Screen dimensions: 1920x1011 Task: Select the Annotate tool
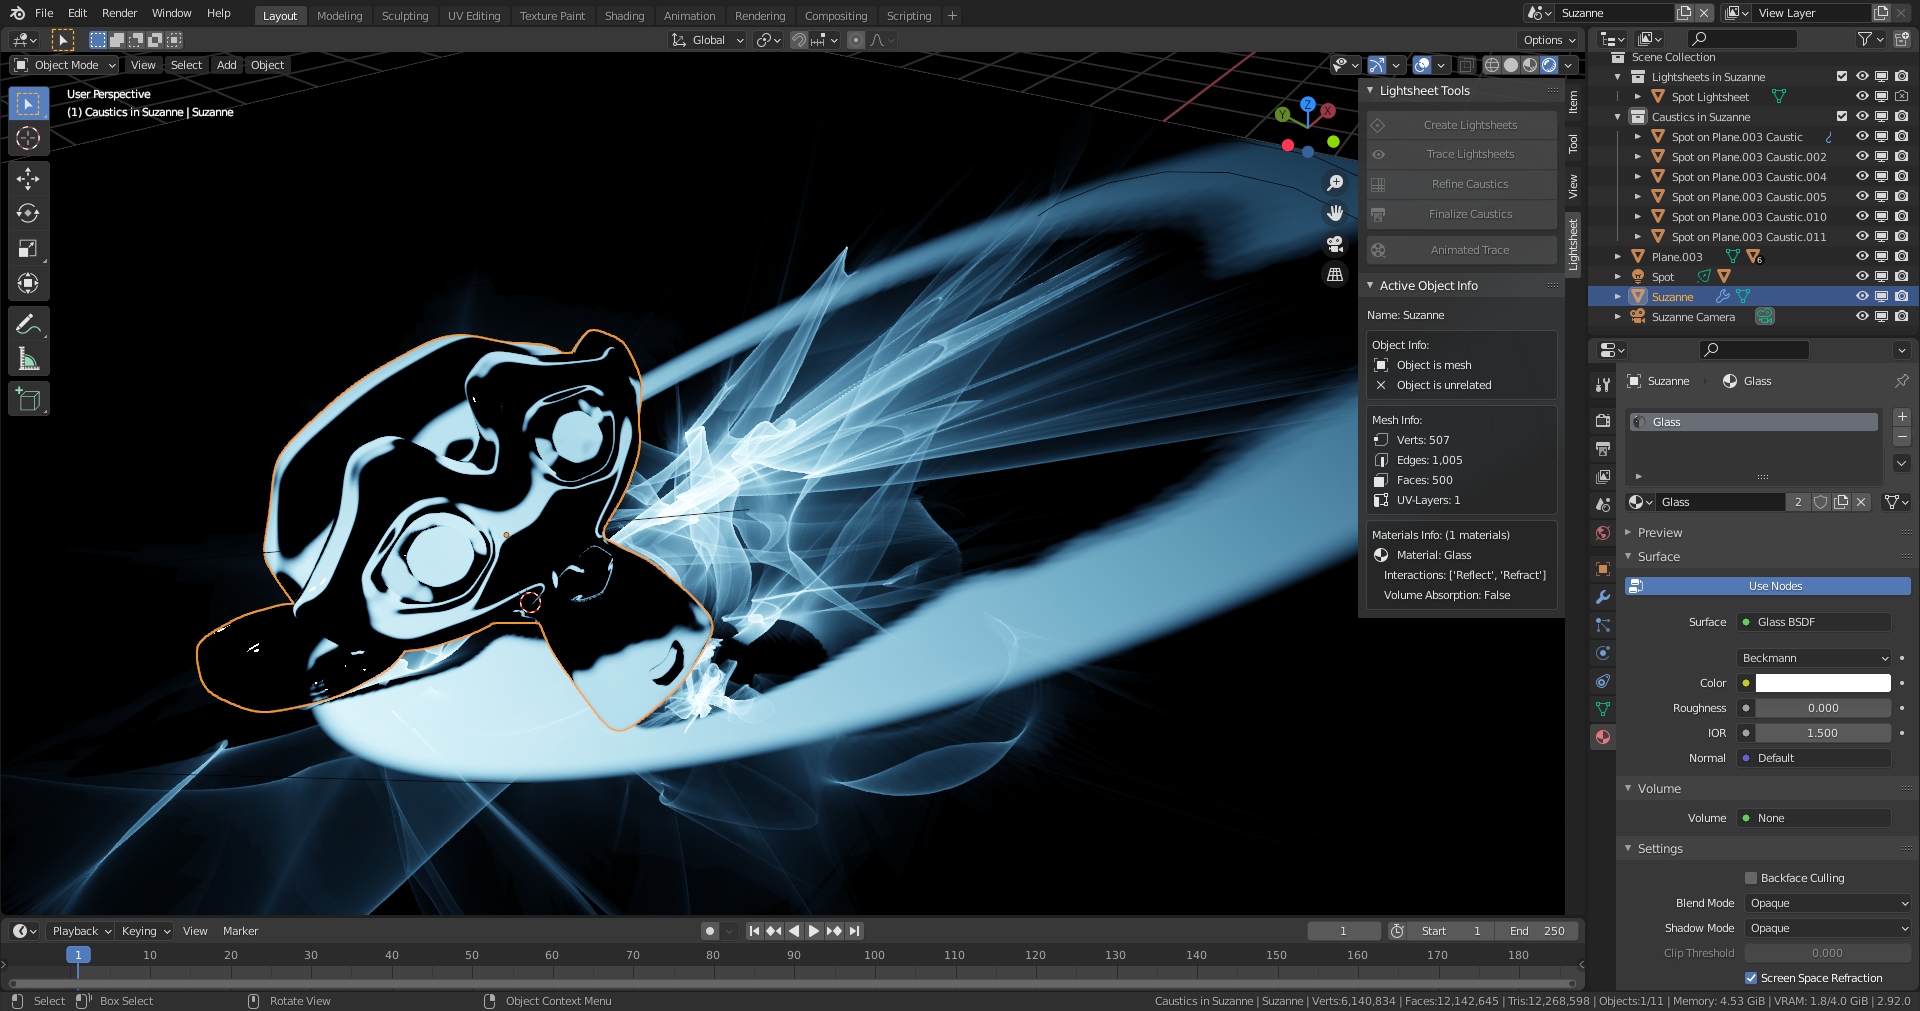coord(28,324)
